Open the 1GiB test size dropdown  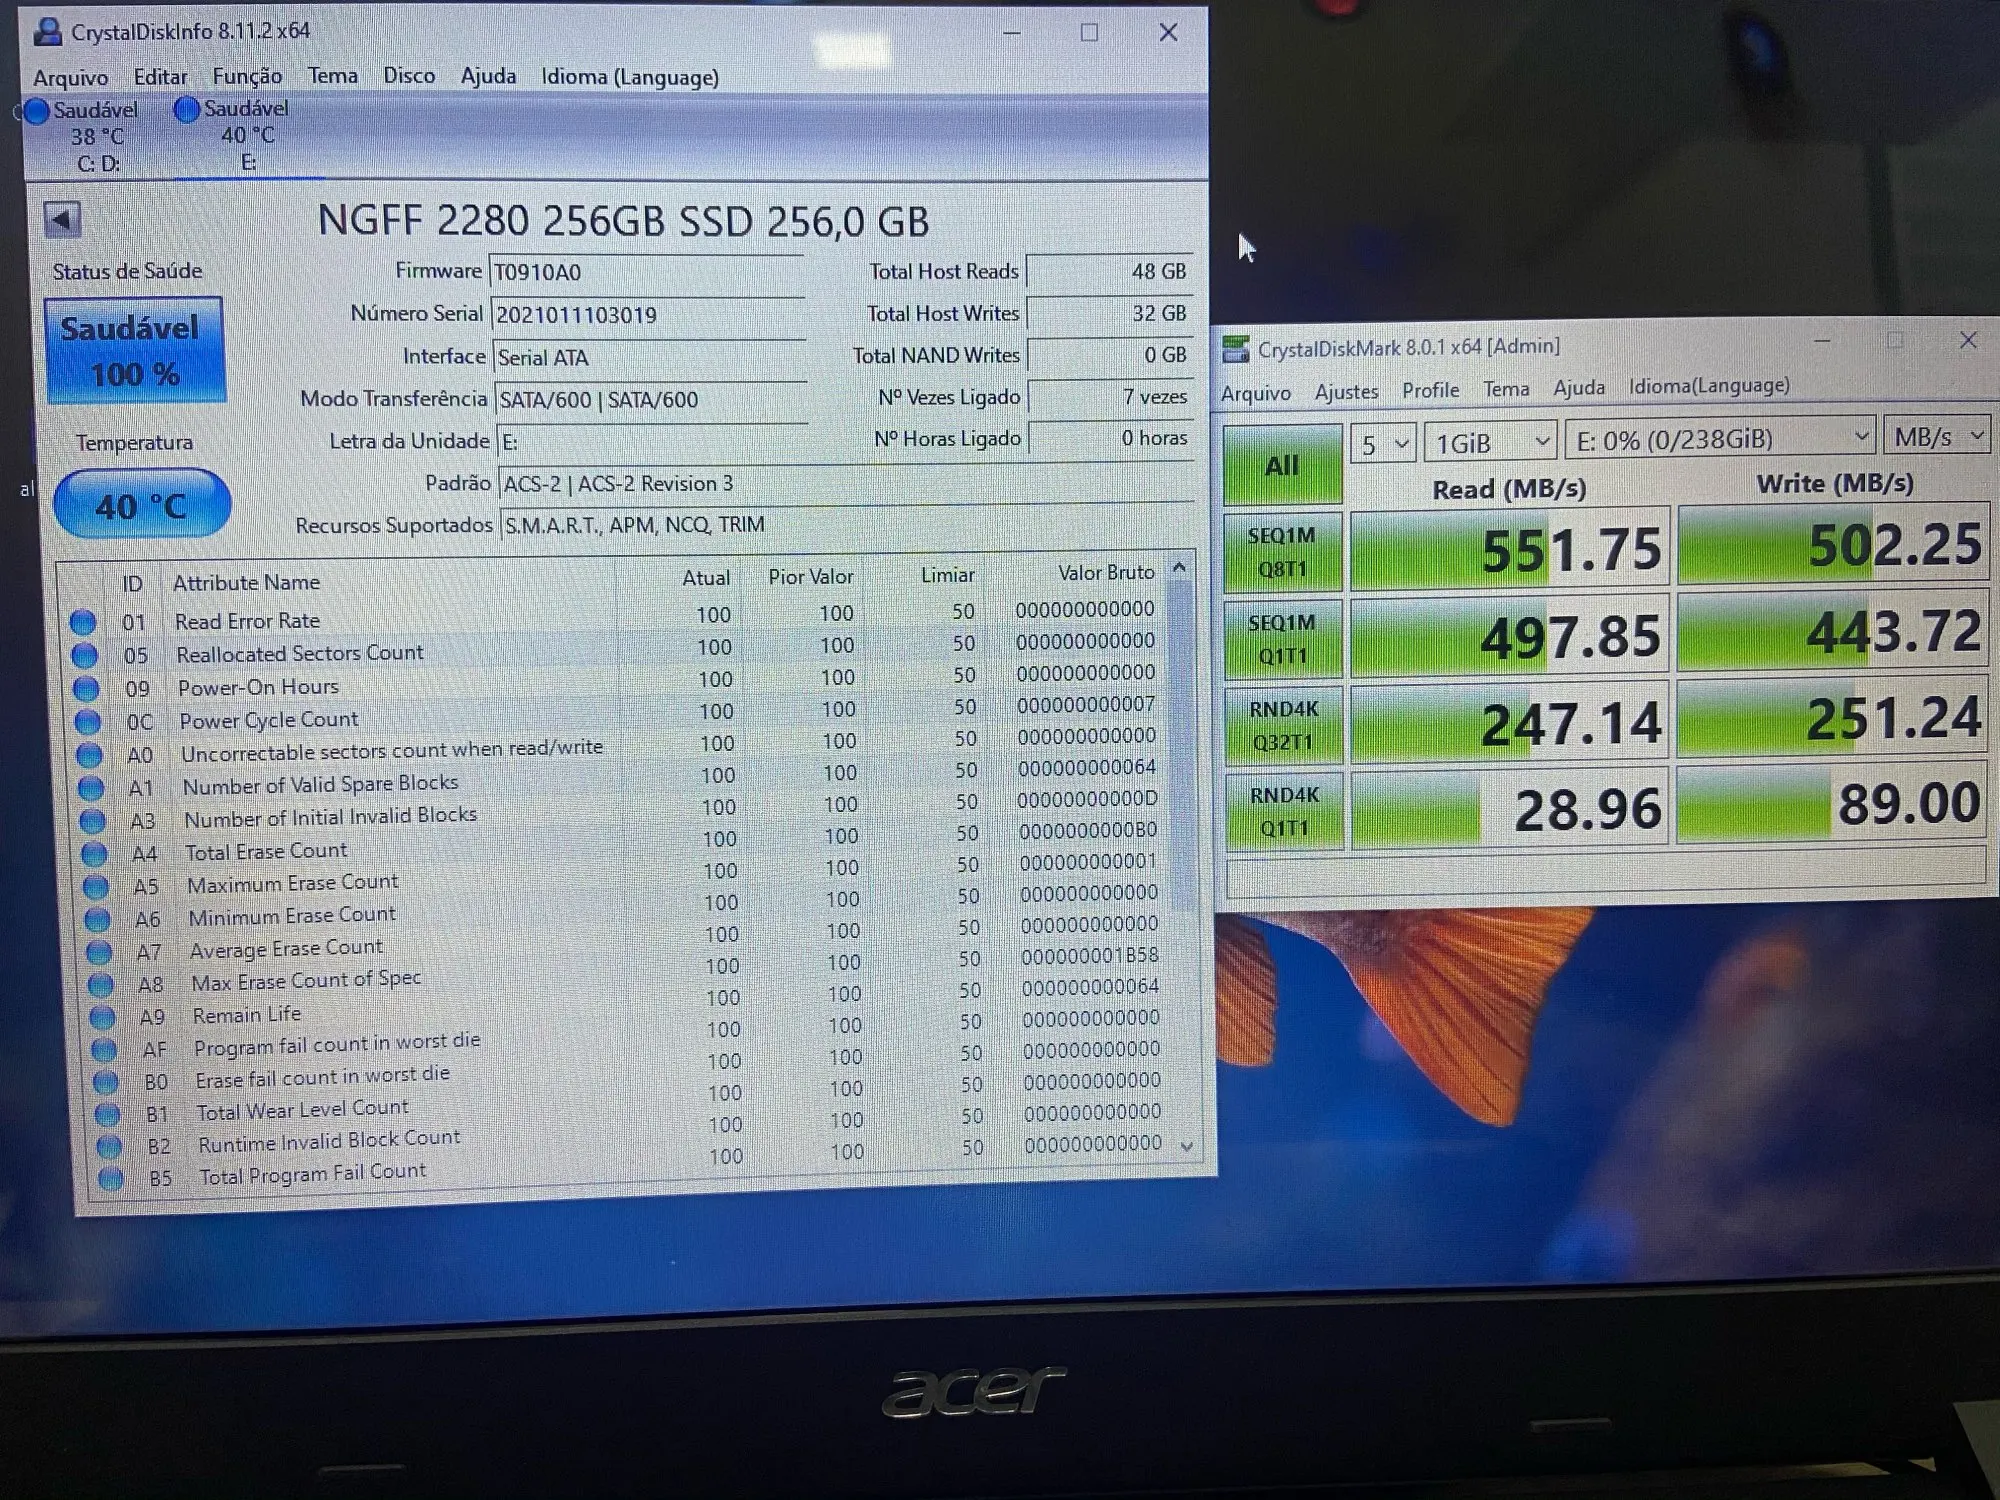click(1490, 441)
